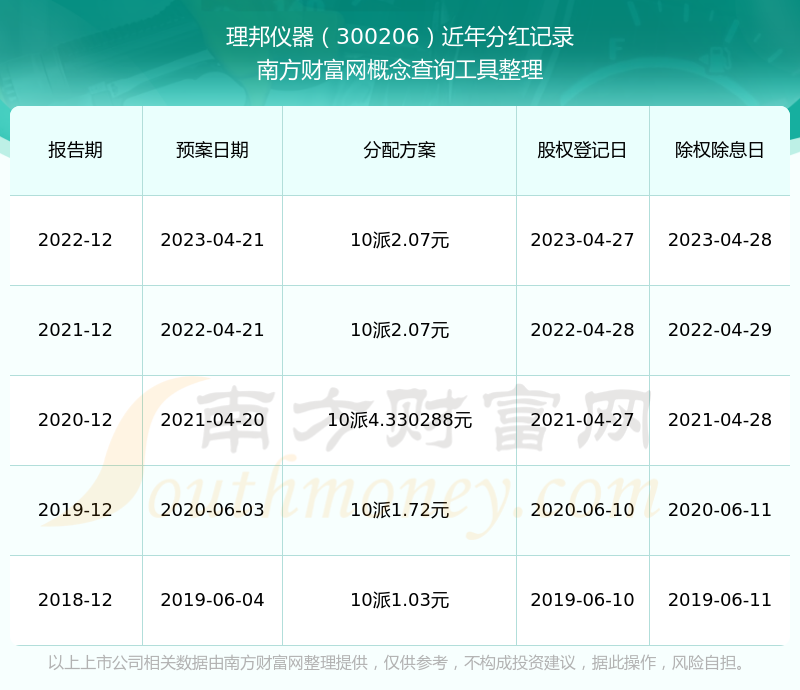This screenshot has width=800, height=690.
Task: Select the 分配方案 column header
Action: pyautogui.click(x=399, y=150)
